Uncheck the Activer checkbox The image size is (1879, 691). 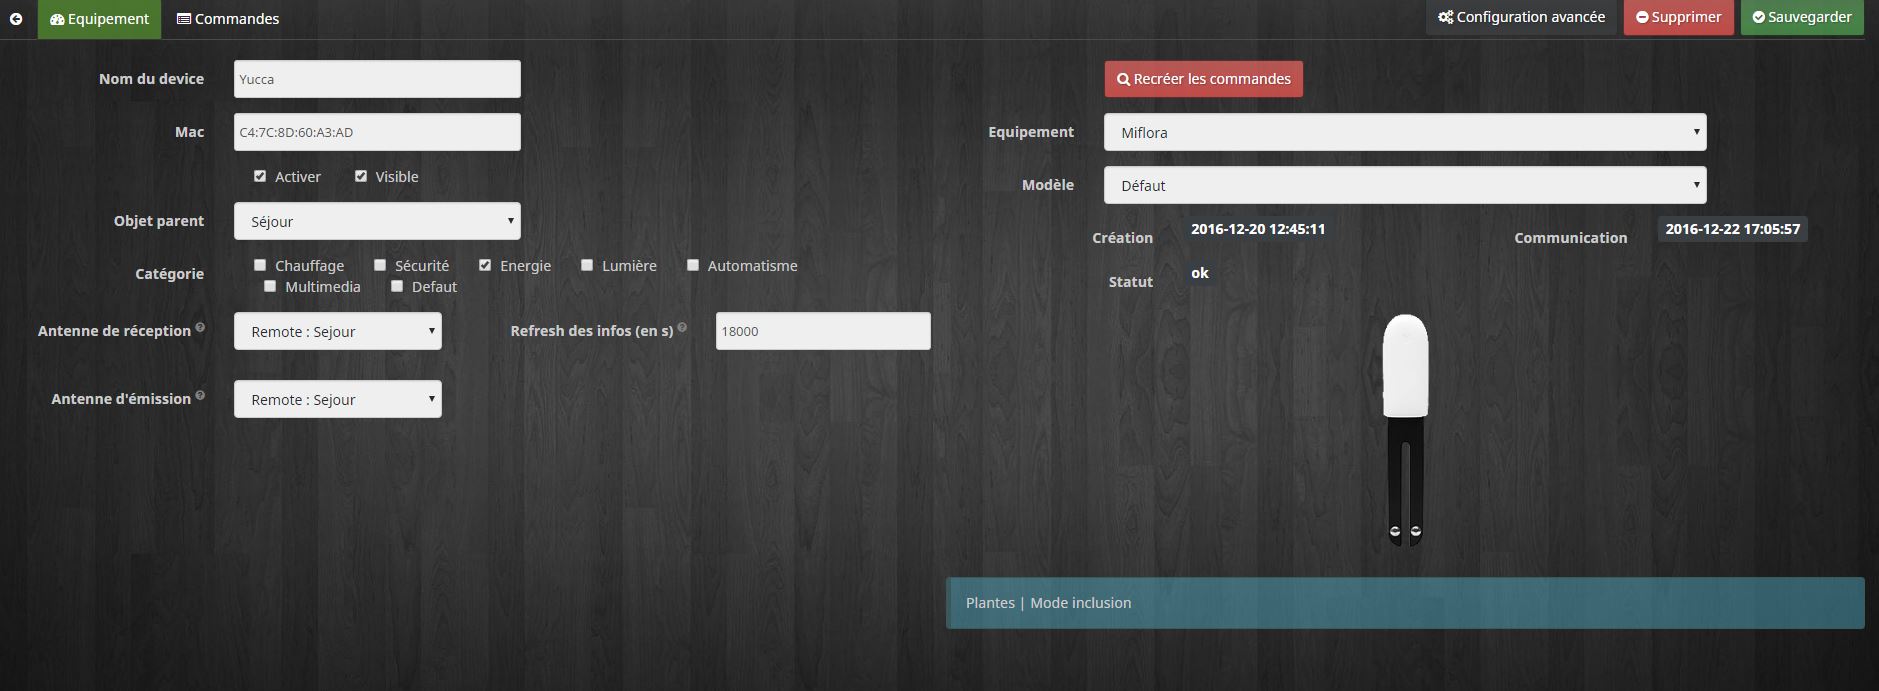pos(260,176)
